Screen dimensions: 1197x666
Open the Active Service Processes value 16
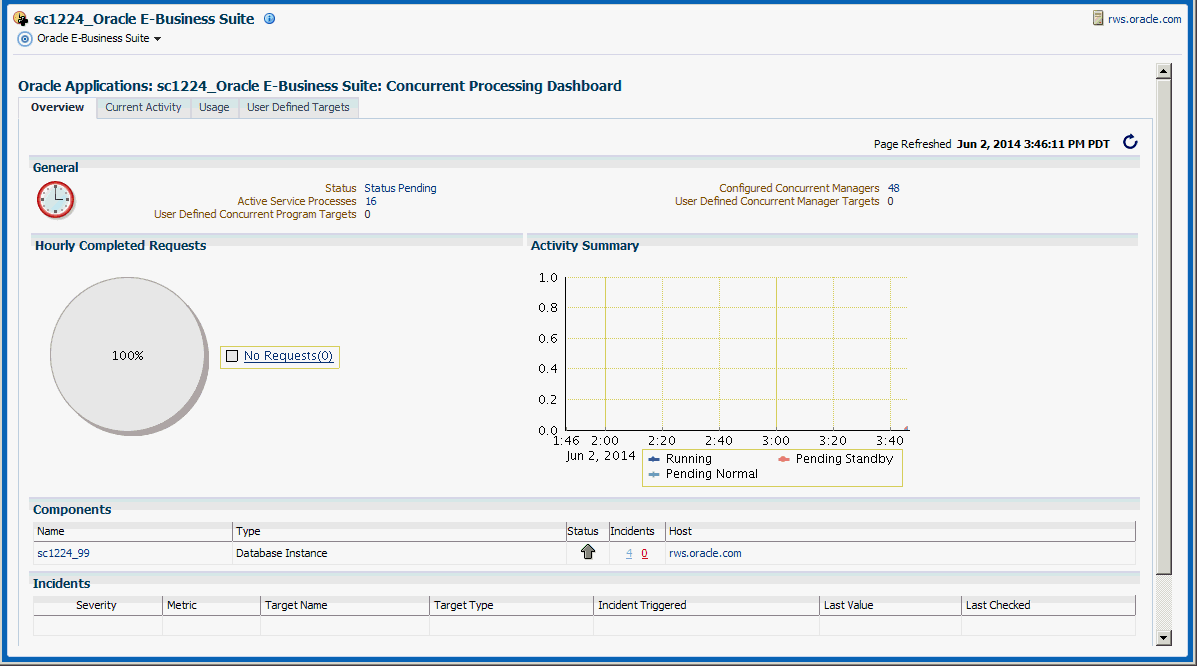pos(371,201)
